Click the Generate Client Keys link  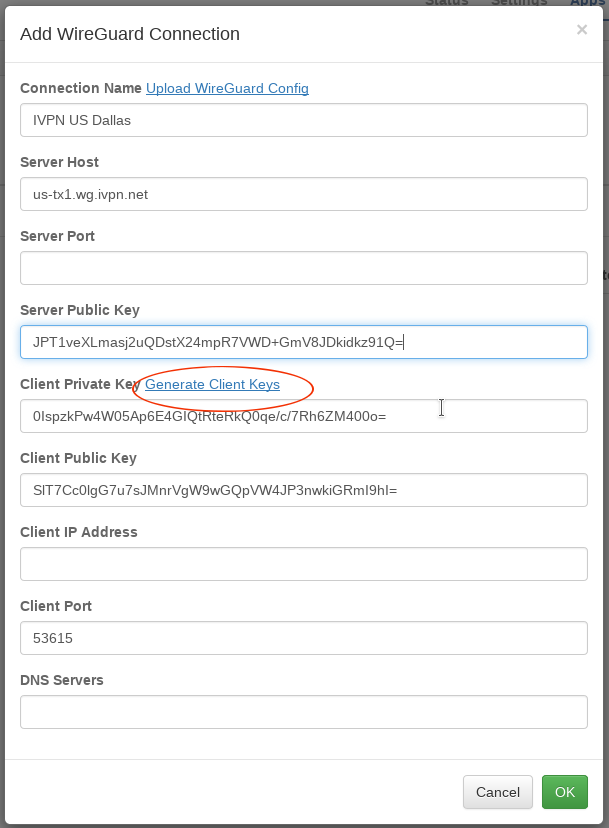(x=212, y=384)
